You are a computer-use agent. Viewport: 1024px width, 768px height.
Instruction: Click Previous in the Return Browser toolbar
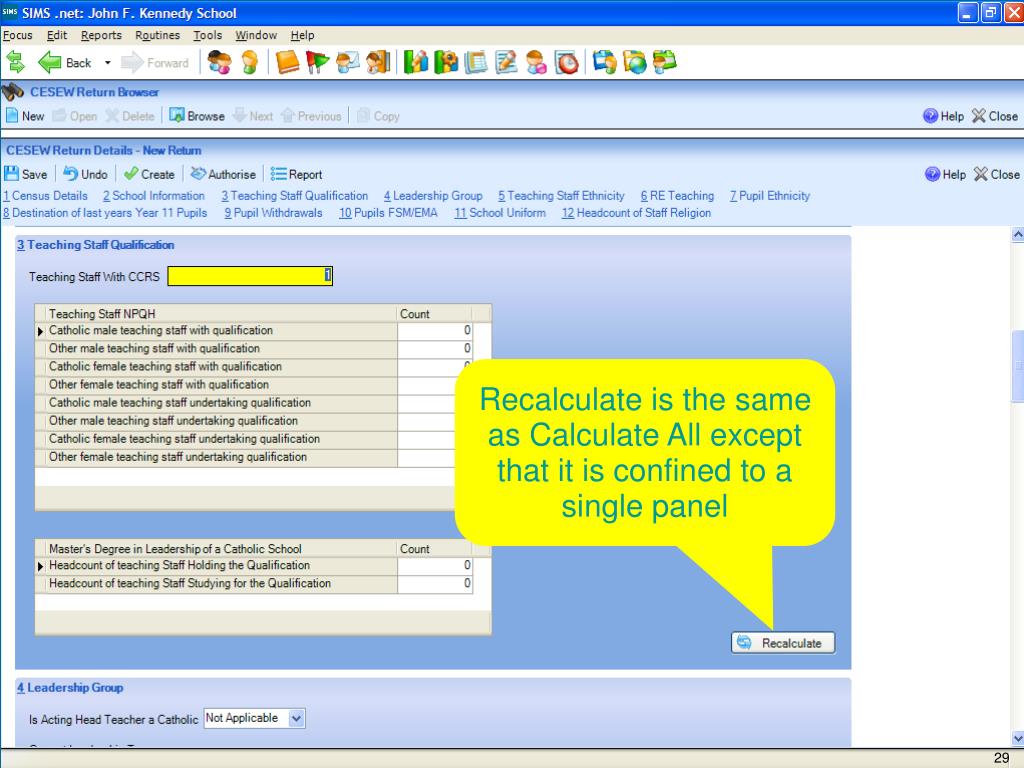[312, 116]
